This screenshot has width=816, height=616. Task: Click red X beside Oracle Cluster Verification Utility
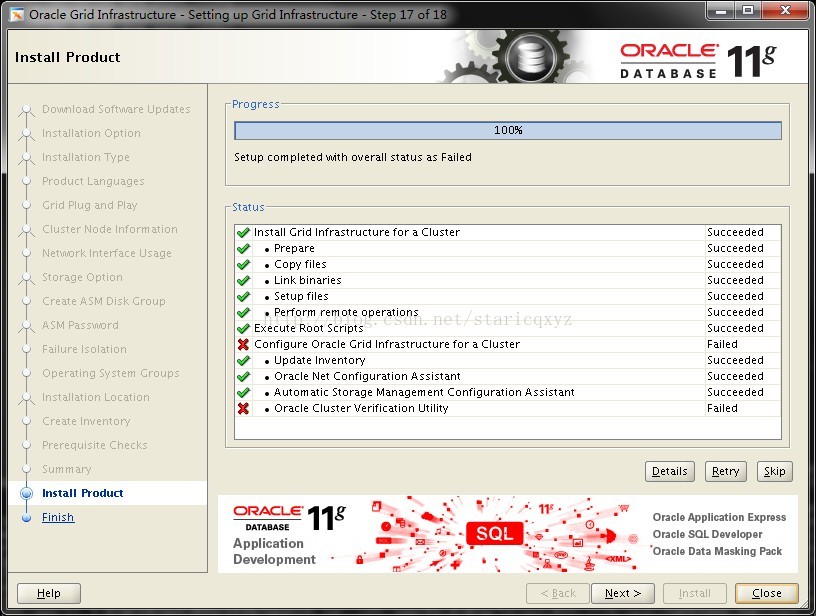pyautogui.click(x=243, y=408)
